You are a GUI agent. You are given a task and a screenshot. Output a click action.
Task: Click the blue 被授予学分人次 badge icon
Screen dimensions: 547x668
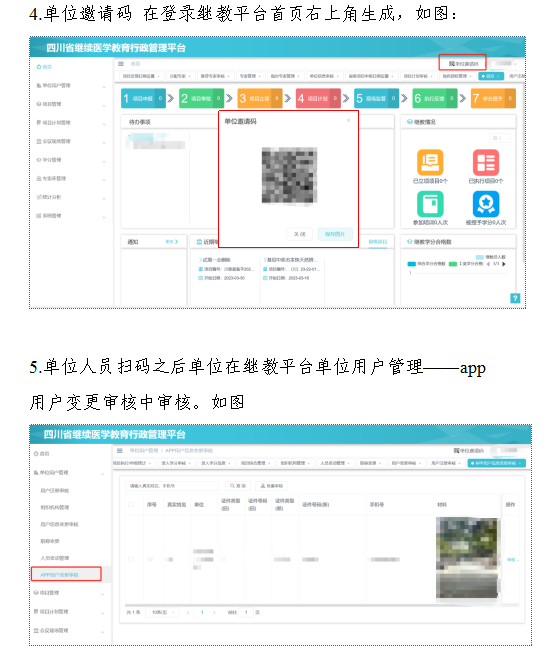tap(486, 204)
